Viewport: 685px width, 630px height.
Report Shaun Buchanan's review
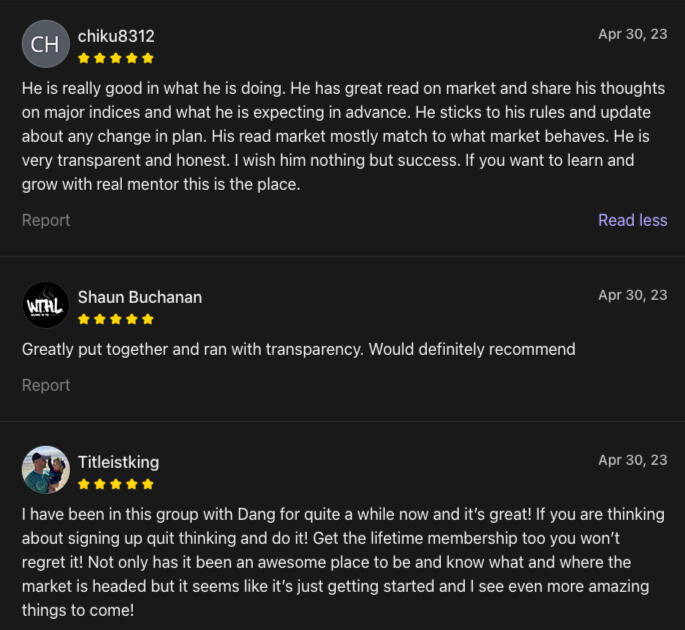click(46, 385)
